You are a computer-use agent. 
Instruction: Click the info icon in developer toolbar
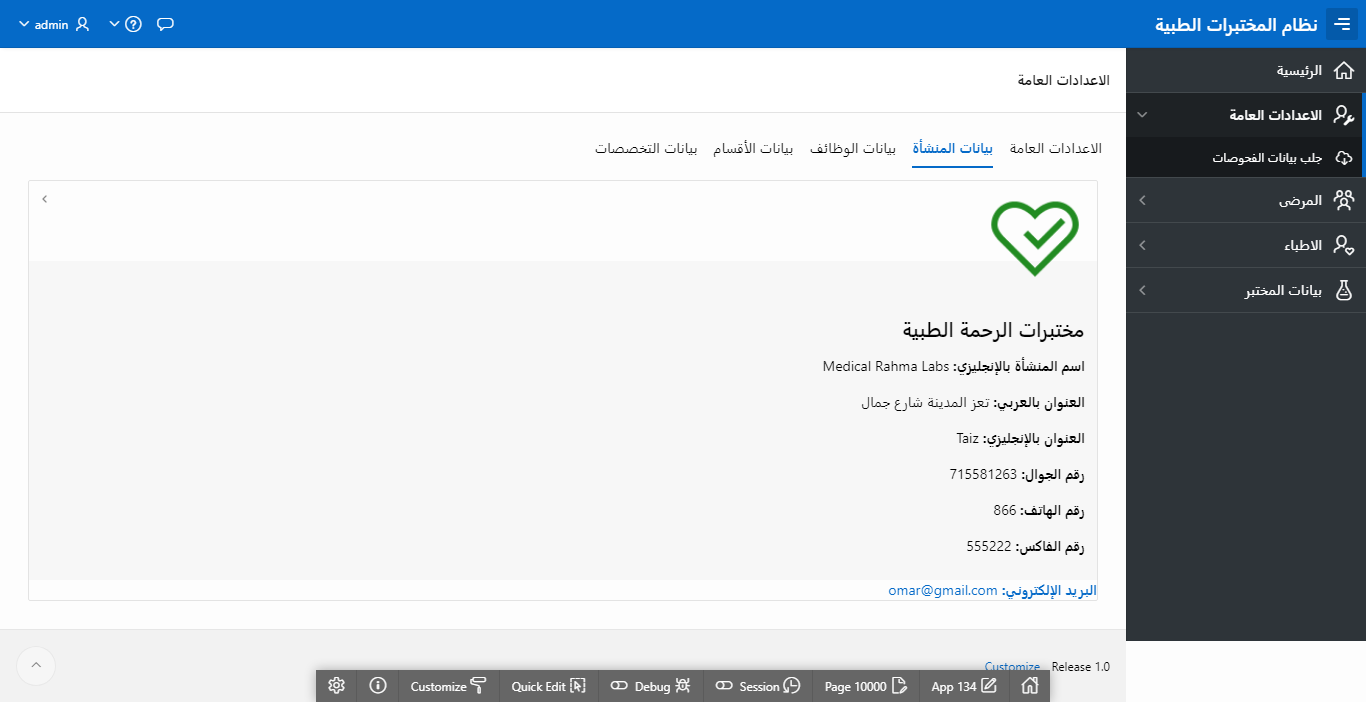point(378,686)
